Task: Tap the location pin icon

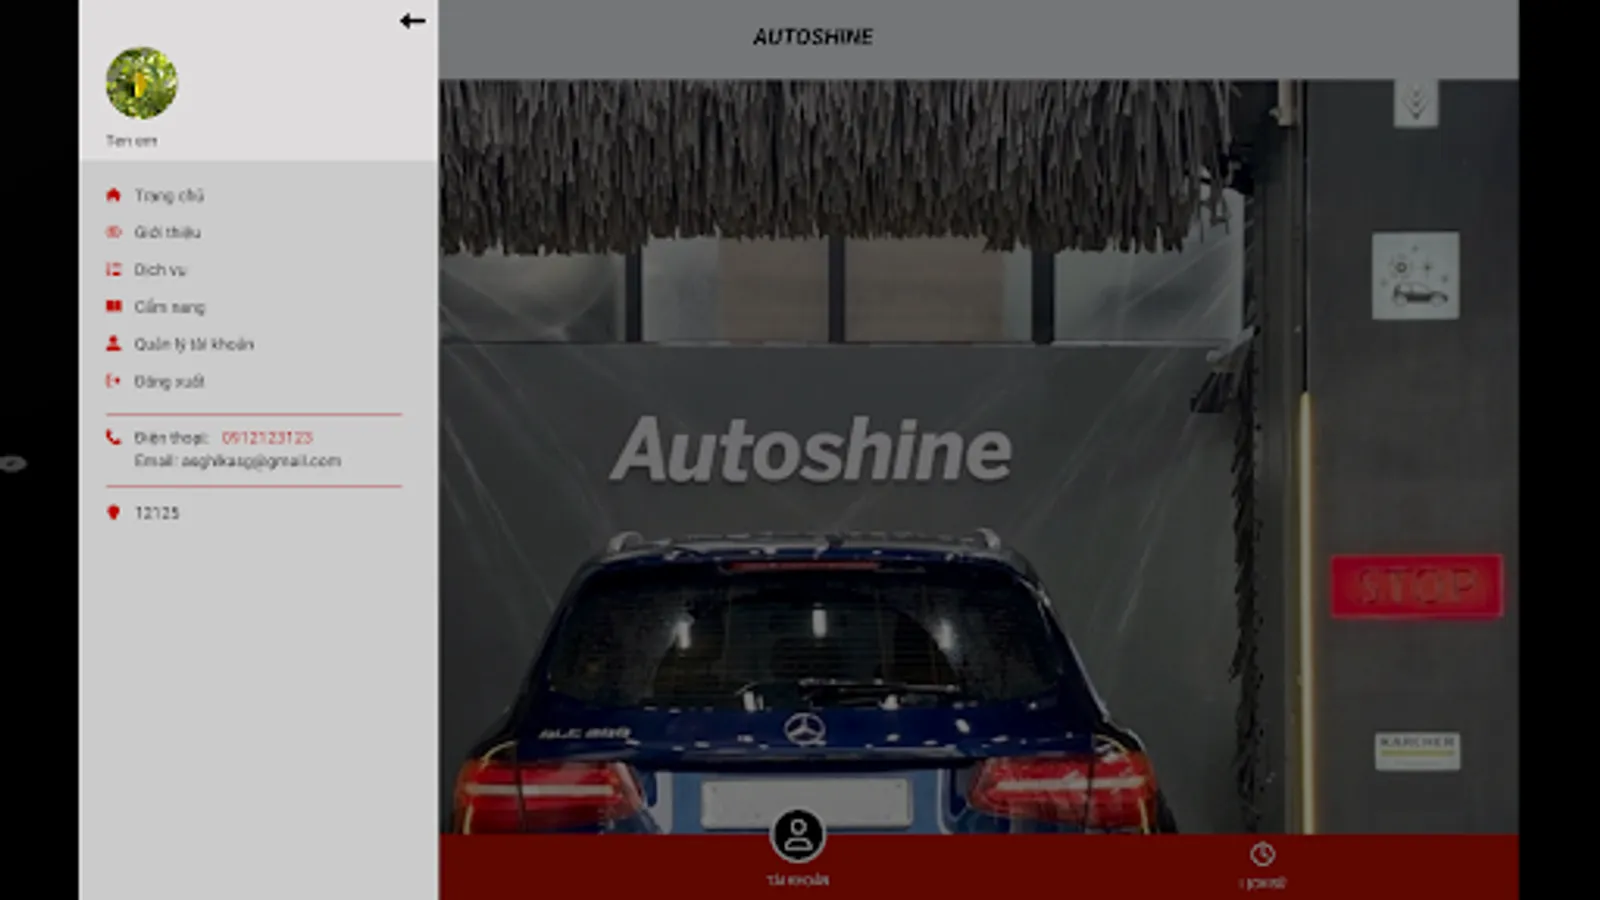Action: [114, 513]
